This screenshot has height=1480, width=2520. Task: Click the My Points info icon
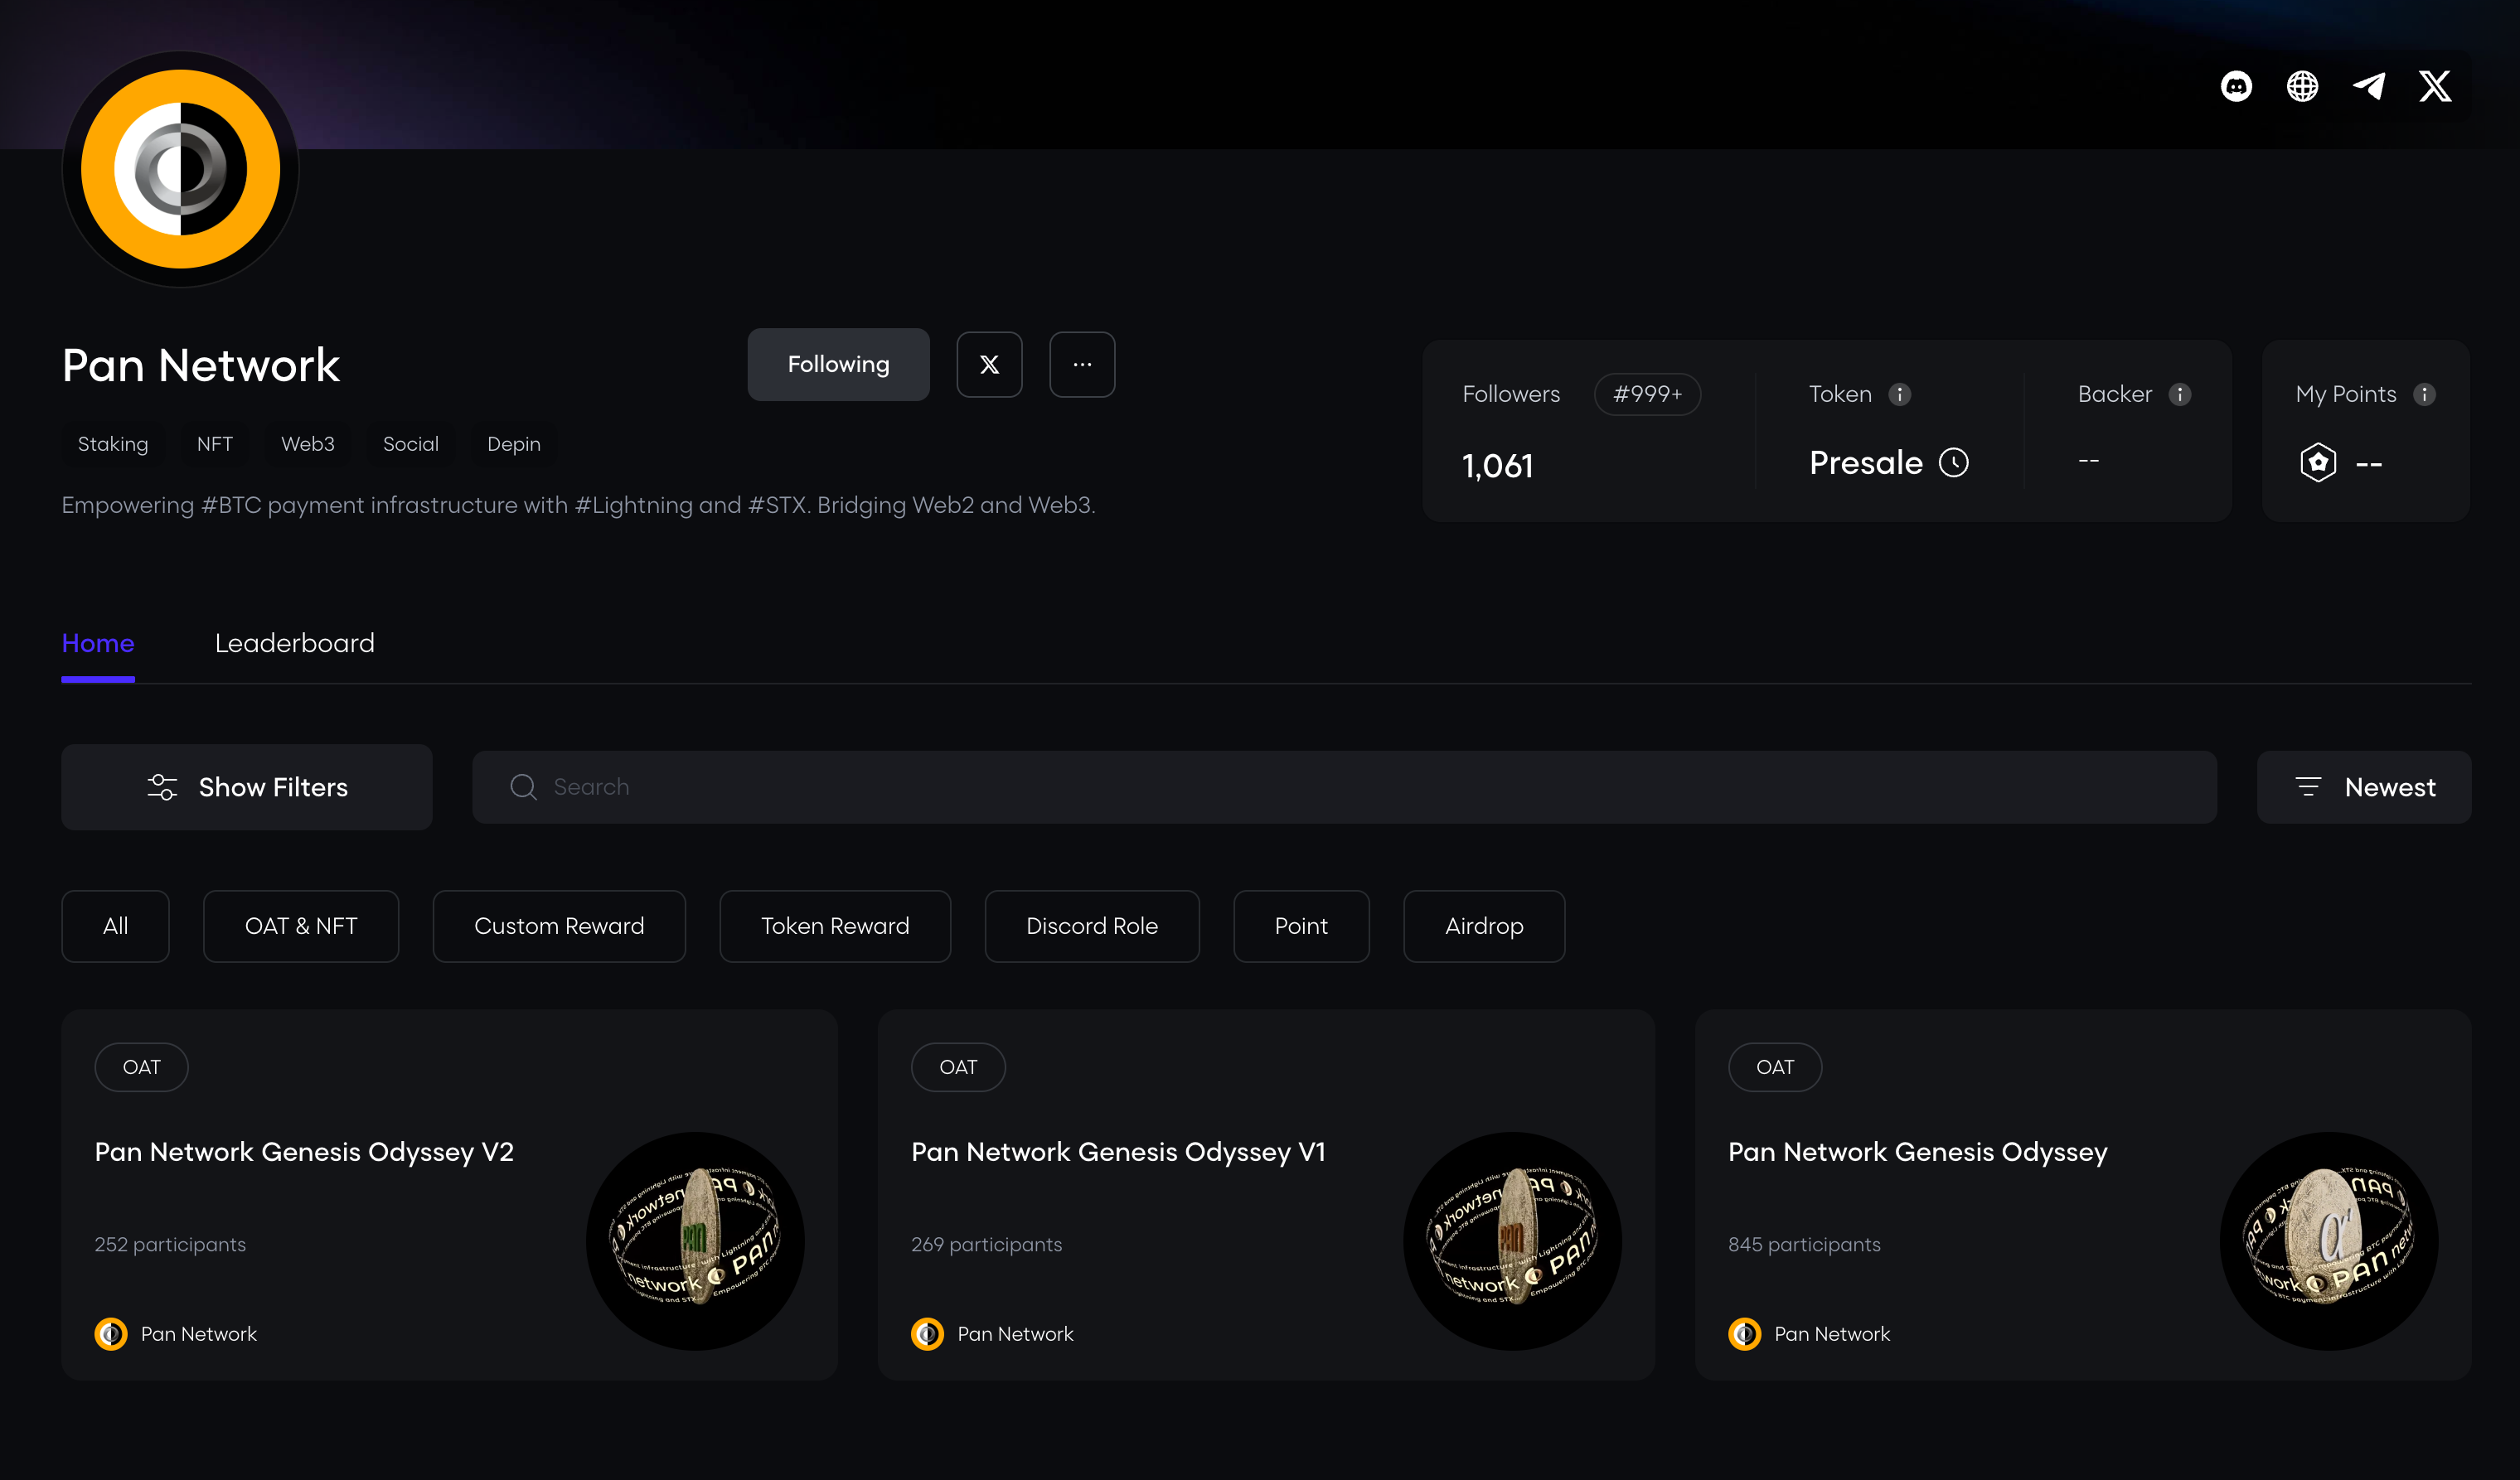coord(2424,395)
